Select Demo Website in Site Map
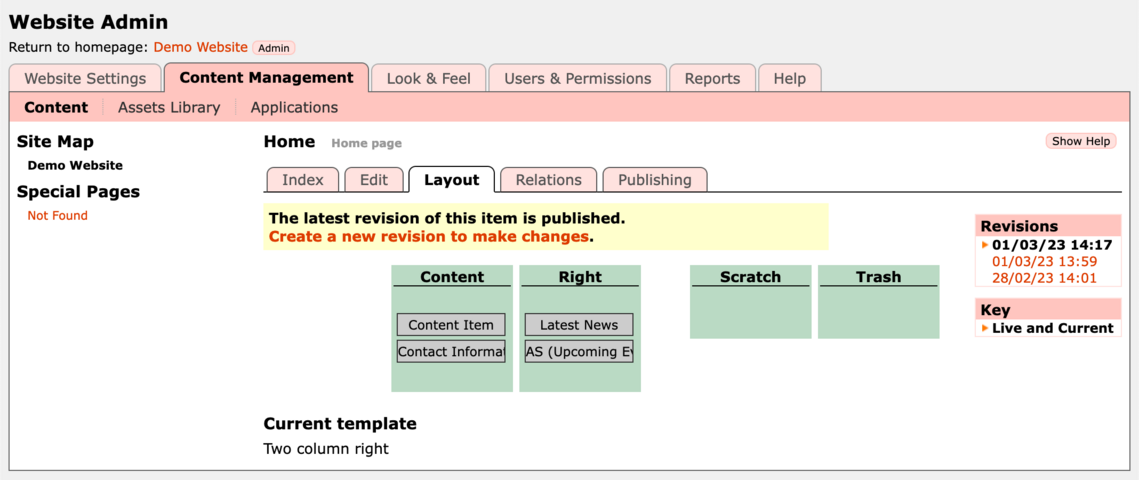 (75, 166)
